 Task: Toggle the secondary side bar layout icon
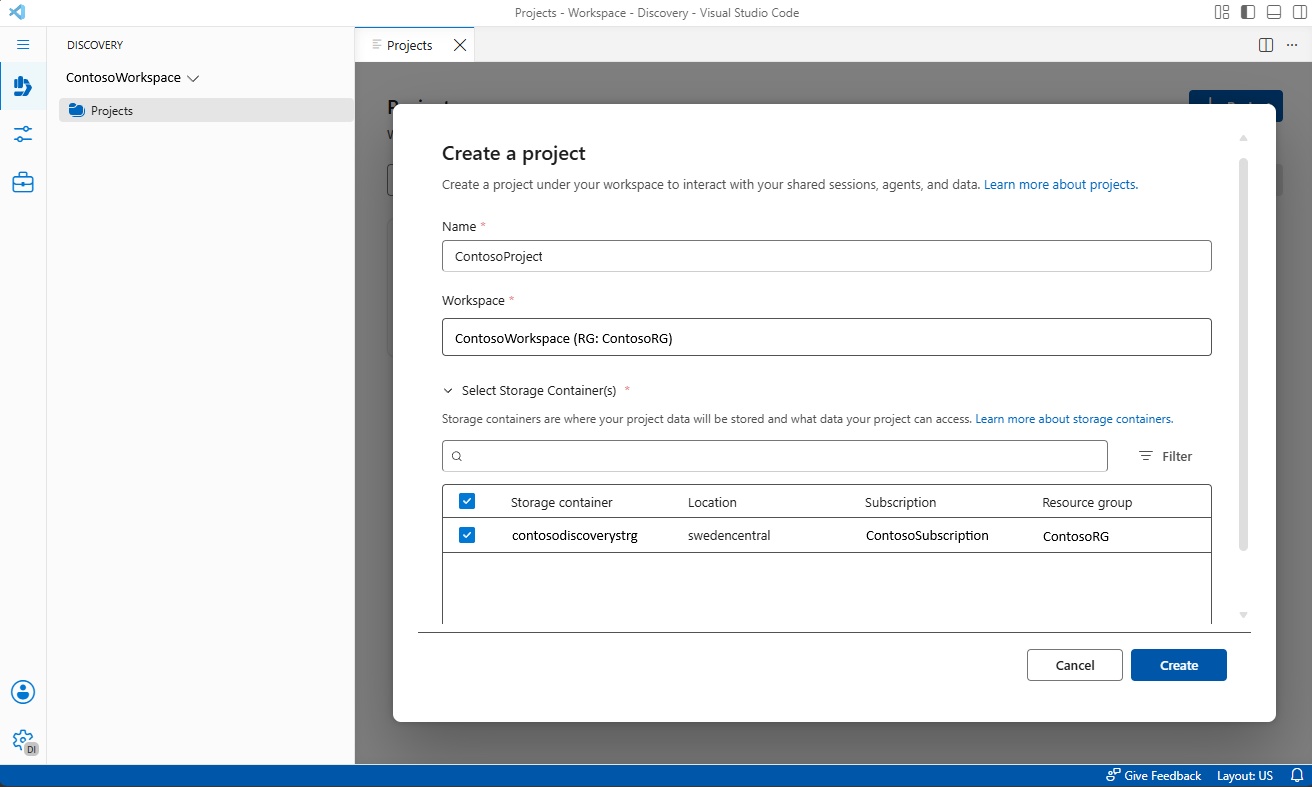(x=1300, y=13)
